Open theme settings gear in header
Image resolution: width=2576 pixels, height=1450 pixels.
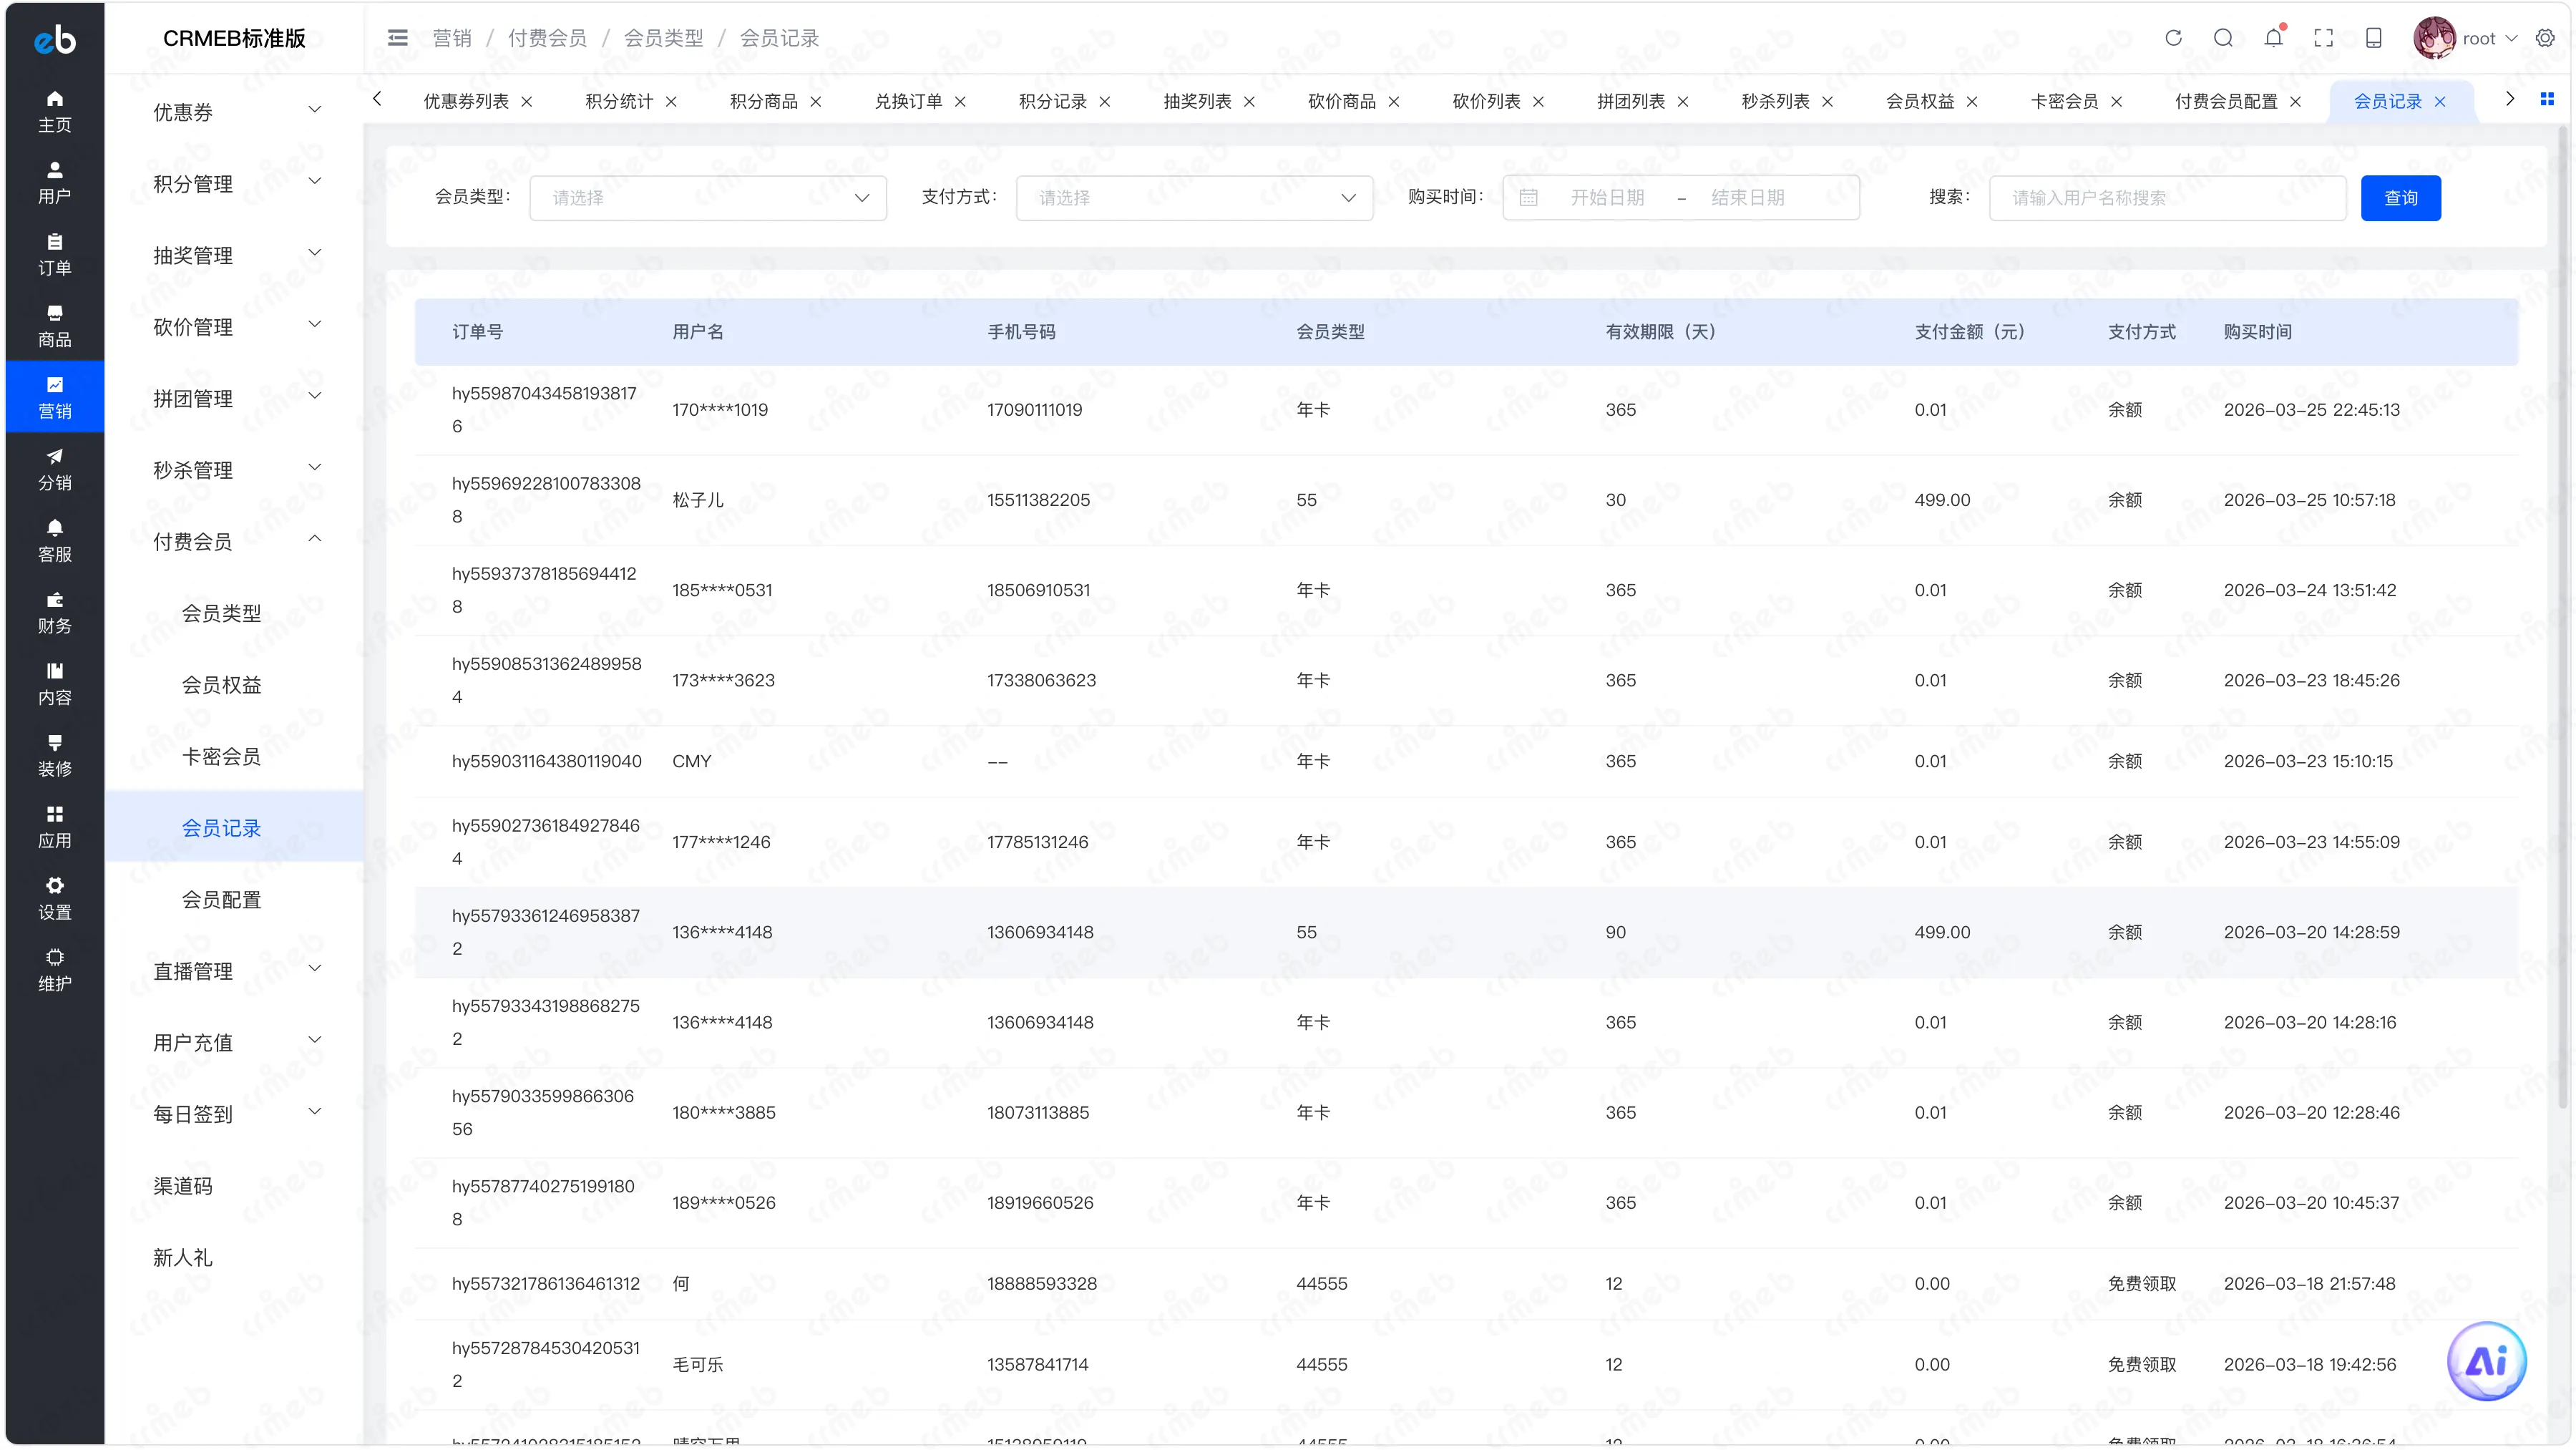point(2545,38)
